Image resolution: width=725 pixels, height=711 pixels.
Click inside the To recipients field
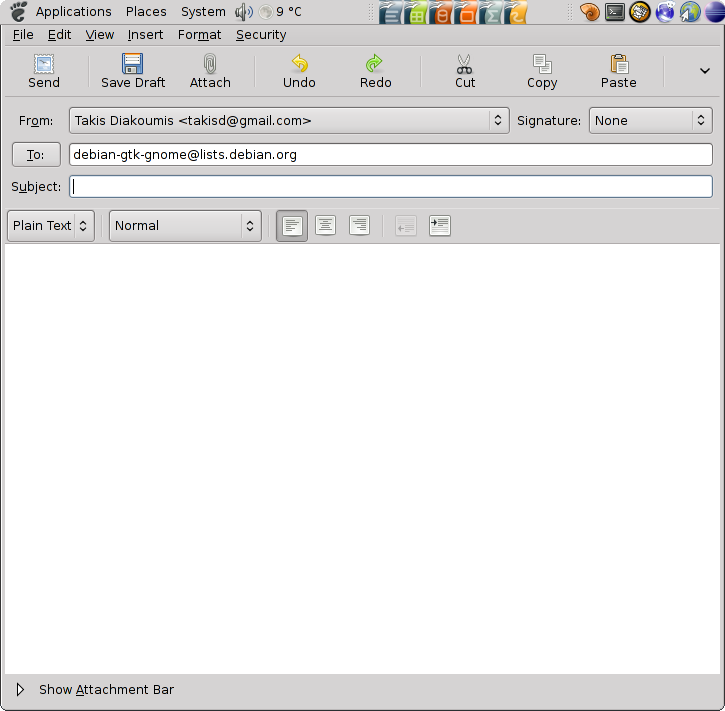(x=391, y=154)
